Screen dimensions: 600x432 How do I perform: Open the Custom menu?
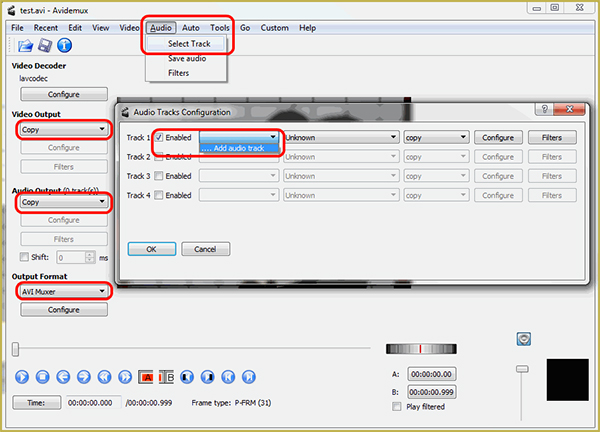pyautogui.click(x=274, y=28)
